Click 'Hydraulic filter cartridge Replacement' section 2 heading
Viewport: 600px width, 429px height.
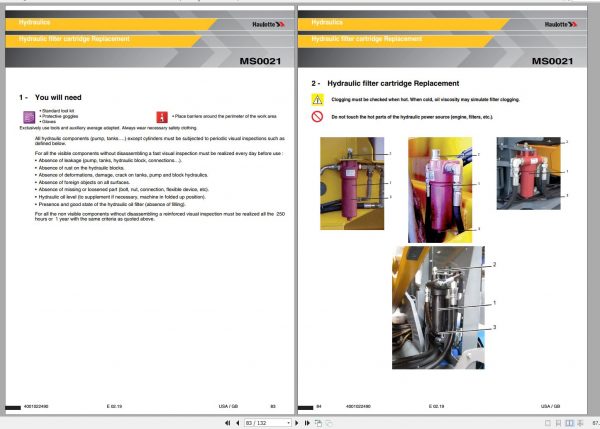click(393, 83)
